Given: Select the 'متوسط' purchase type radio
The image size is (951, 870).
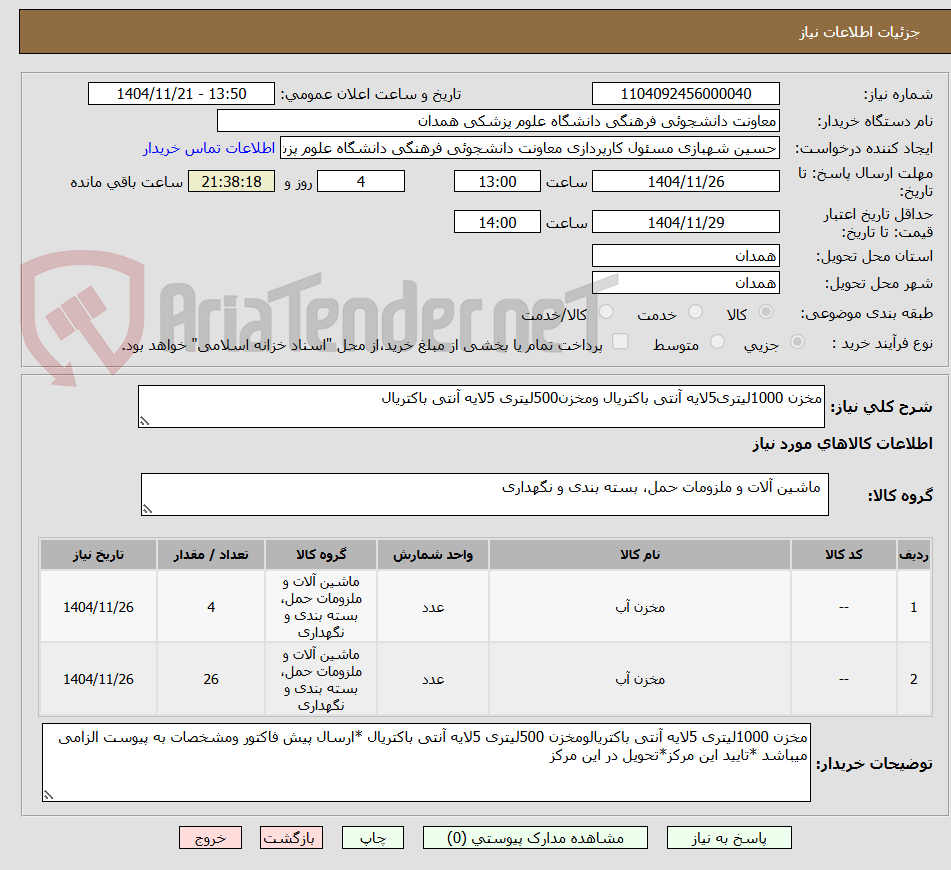Looking at the screenshot, I should coord(717,342).
